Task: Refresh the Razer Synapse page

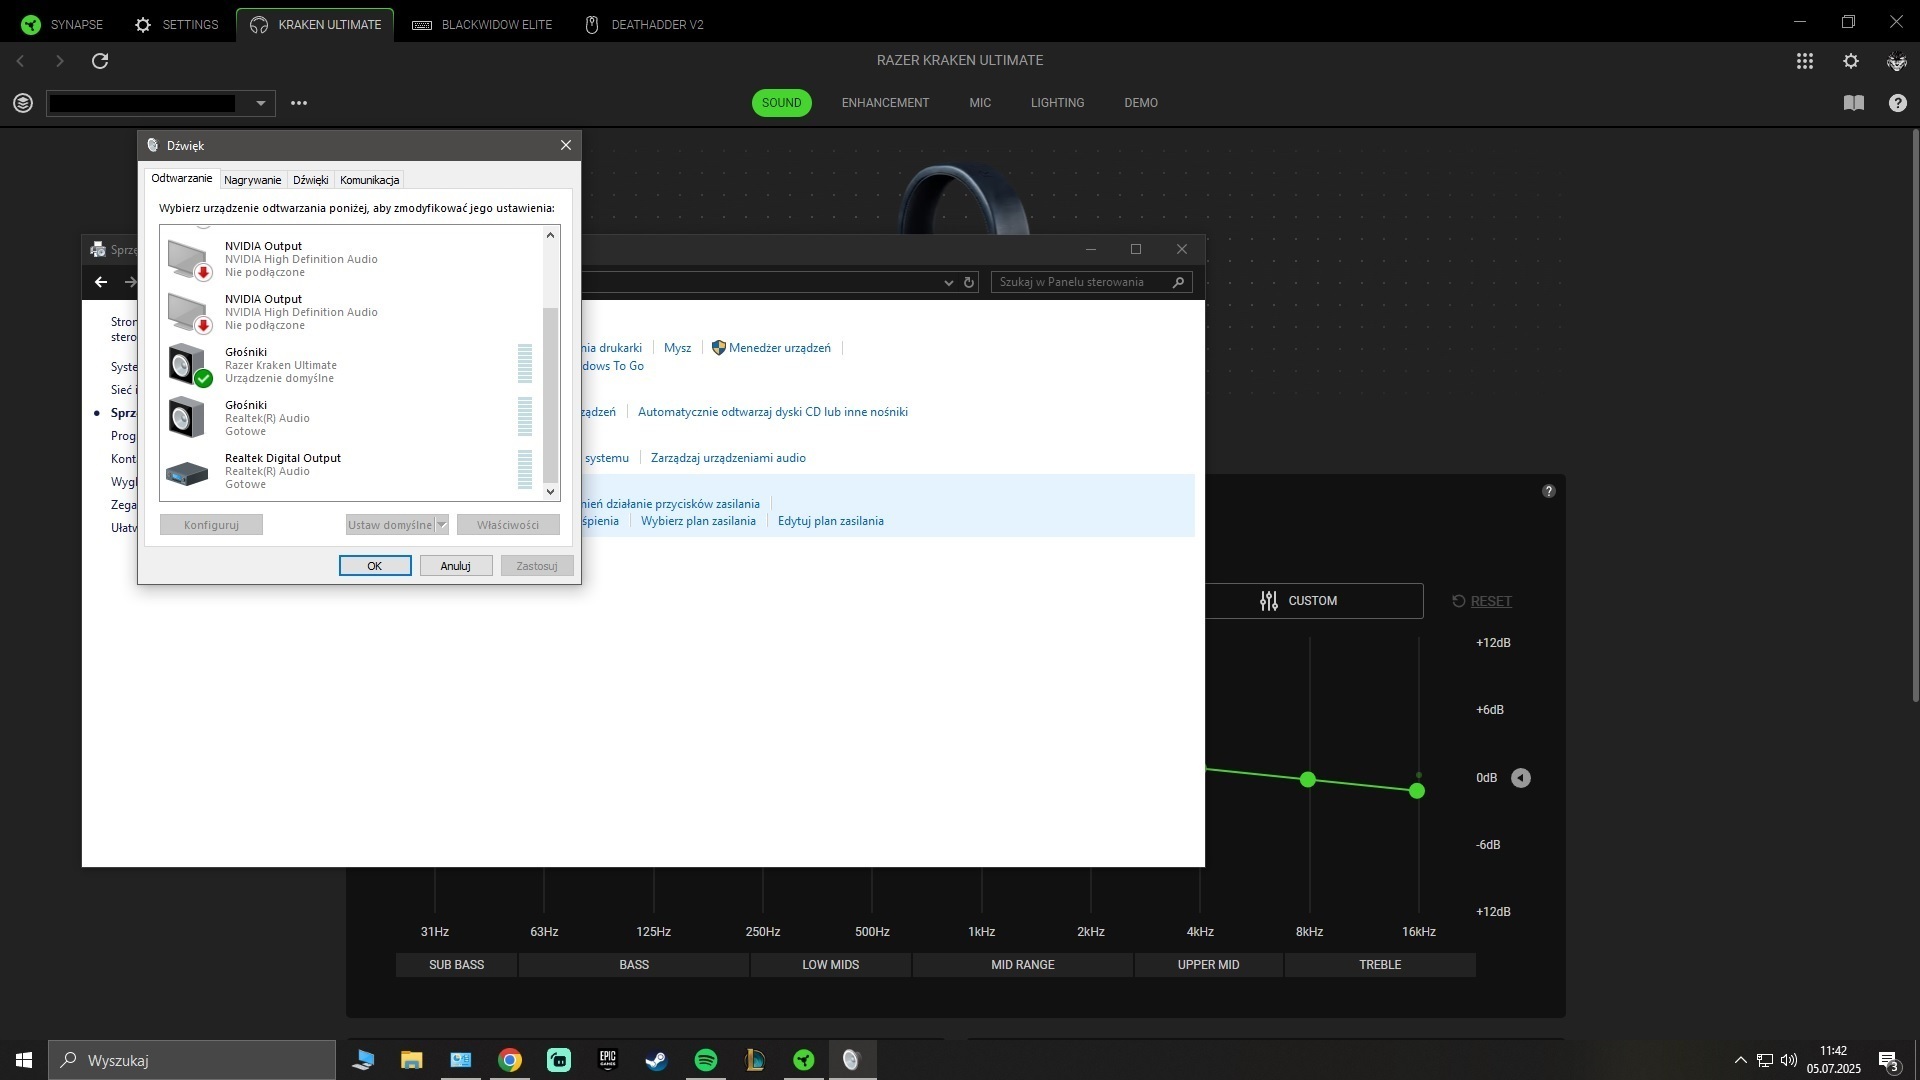Action: 100,61
